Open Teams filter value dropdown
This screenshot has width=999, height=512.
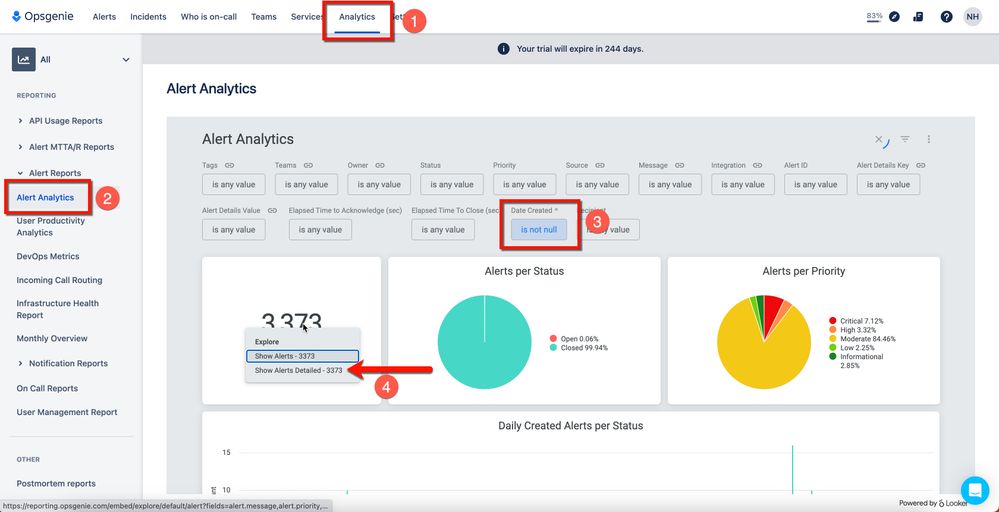(x=306, y=185)
